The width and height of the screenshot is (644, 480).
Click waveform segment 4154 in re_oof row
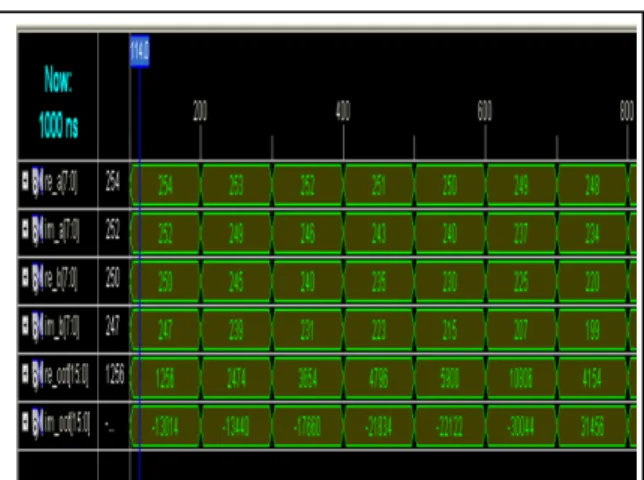592,379
